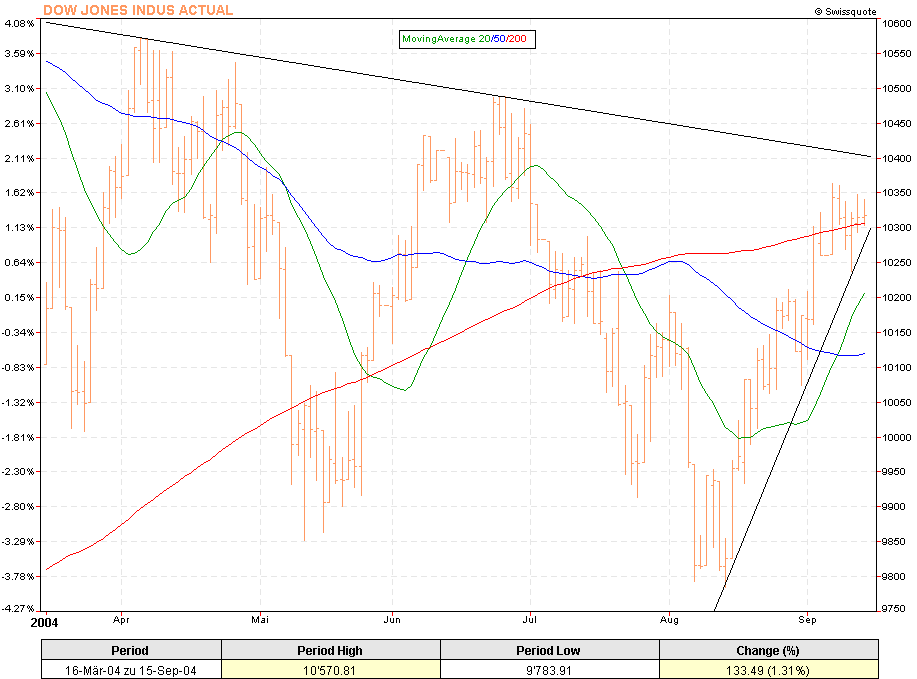Click the Aug month label

[669, 620]
